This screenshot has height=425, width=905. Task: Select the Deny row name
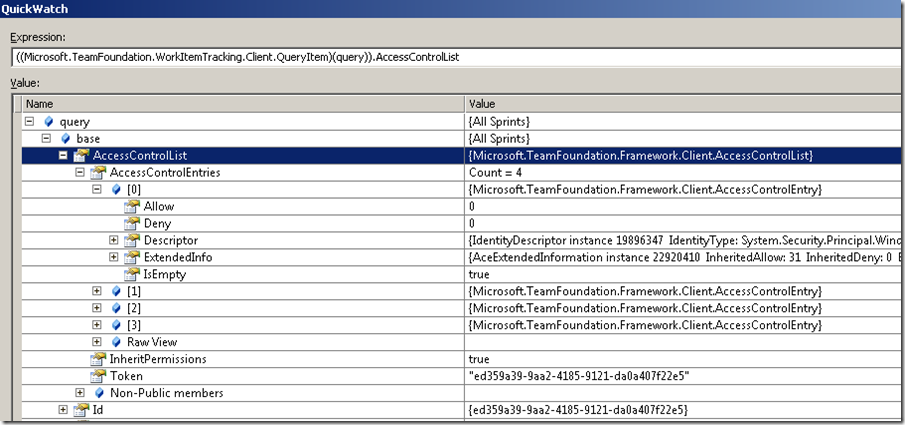tap(157, 223)
